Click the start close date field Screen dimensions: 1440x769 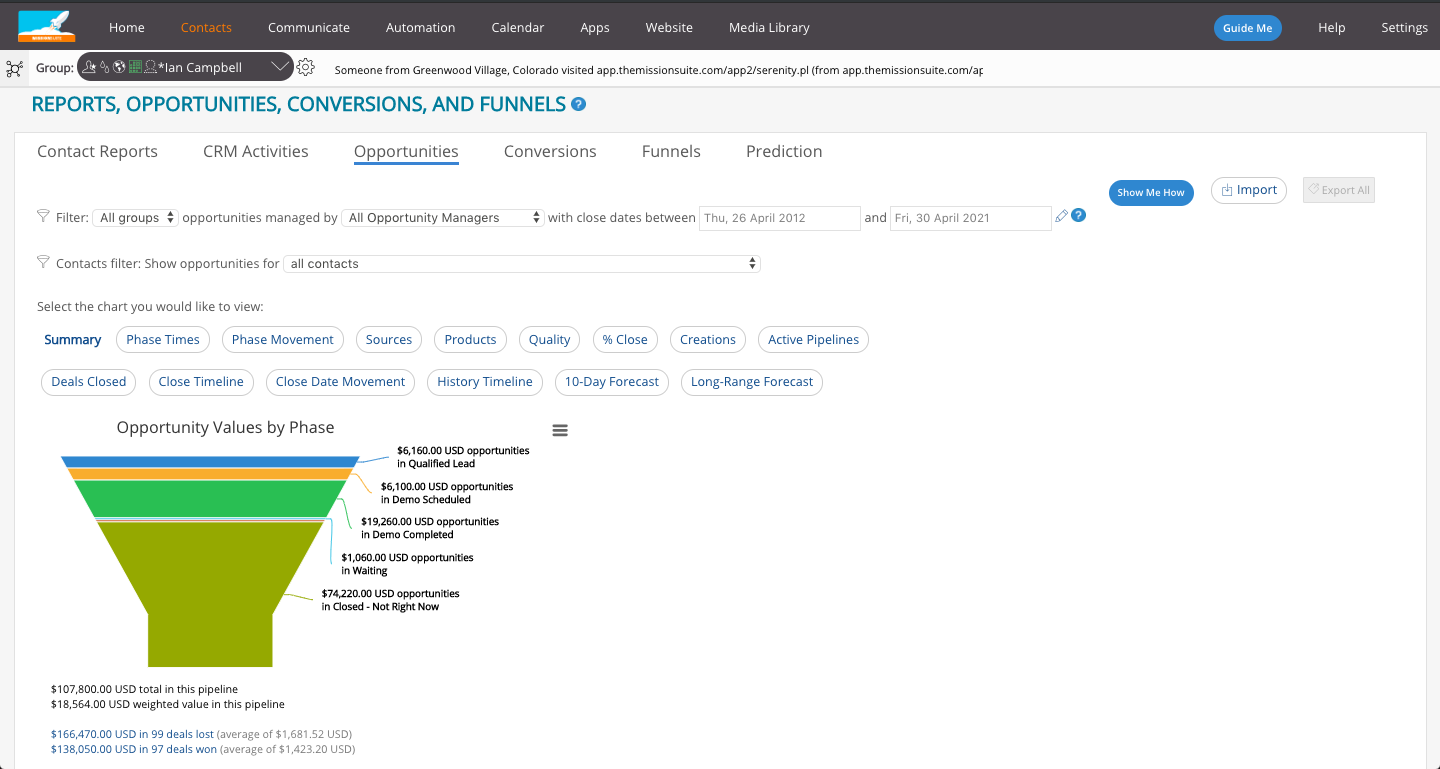(779, 218)
